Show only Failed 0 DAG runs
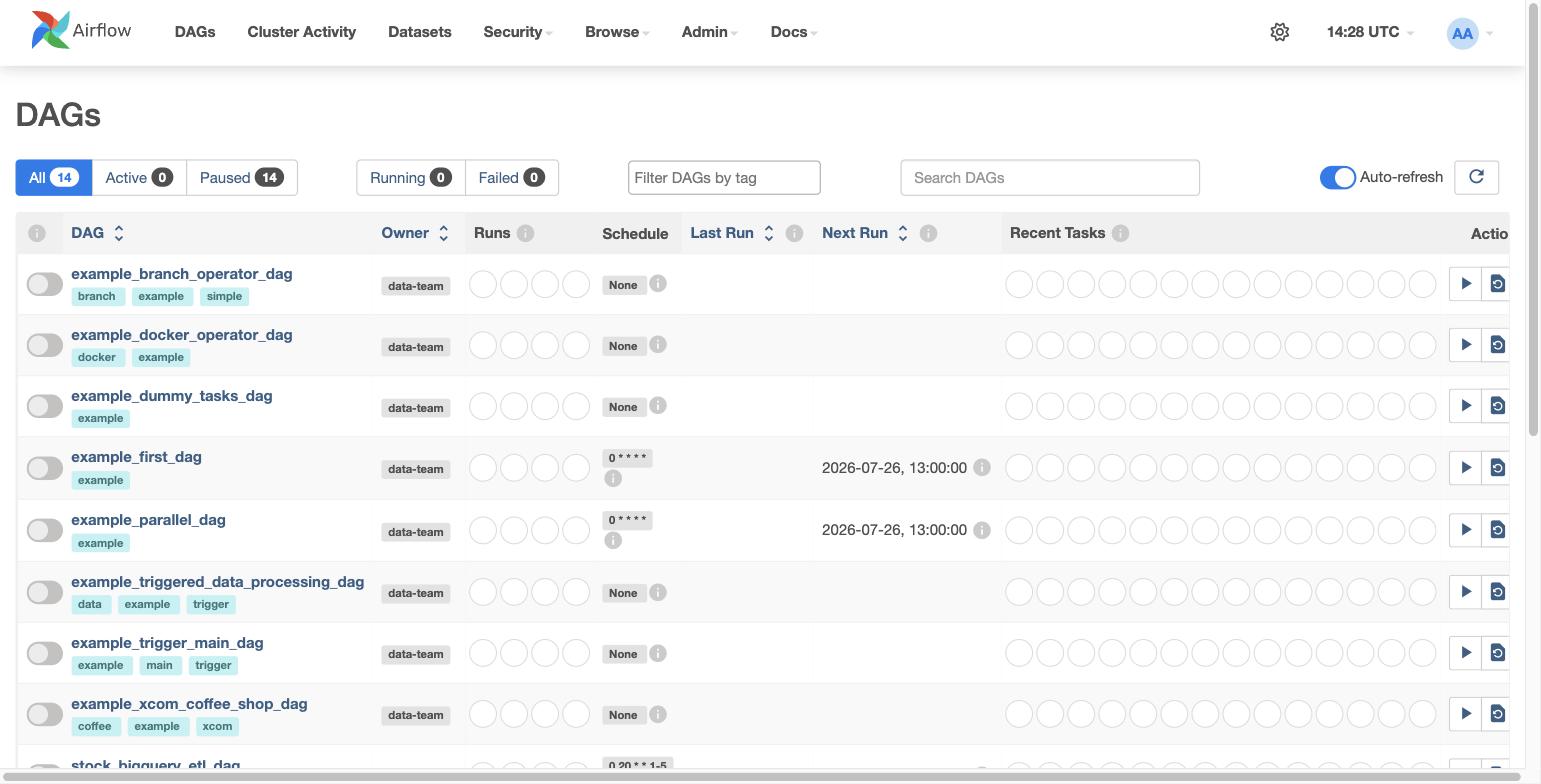Image resolution: width=1541 pixels, height=784 pixels. tap(511, 177)
